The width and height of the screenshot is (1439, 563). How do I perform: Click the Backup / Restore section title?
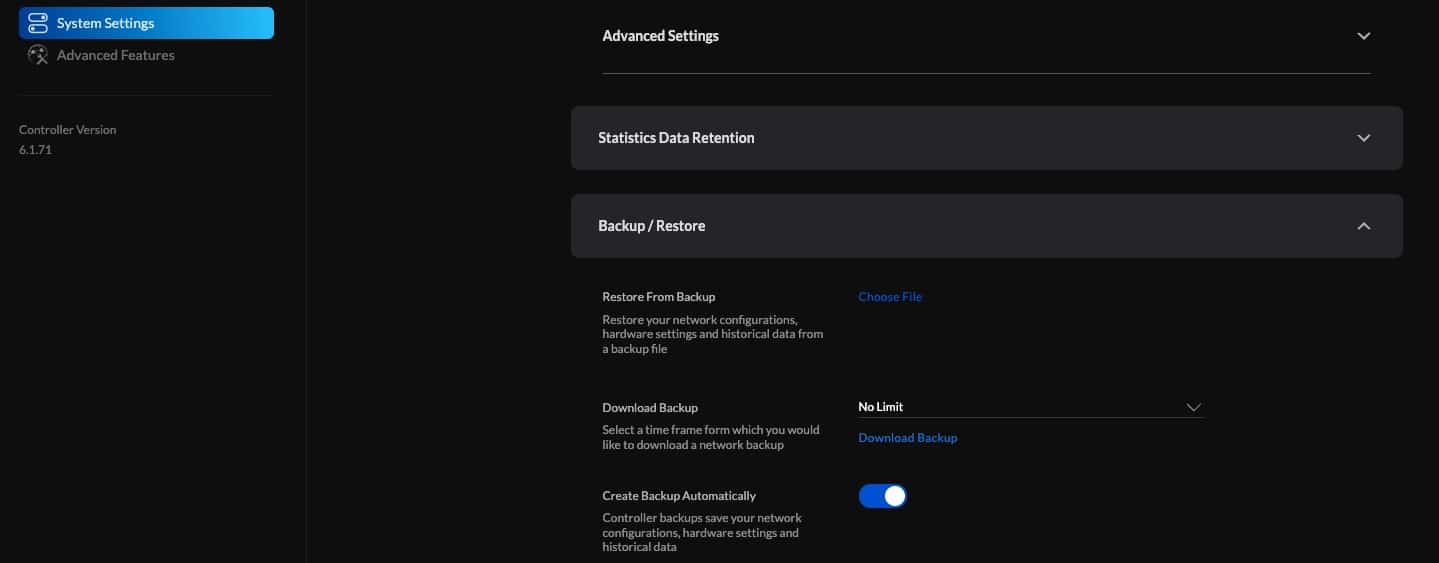click(x=651, y=226)
